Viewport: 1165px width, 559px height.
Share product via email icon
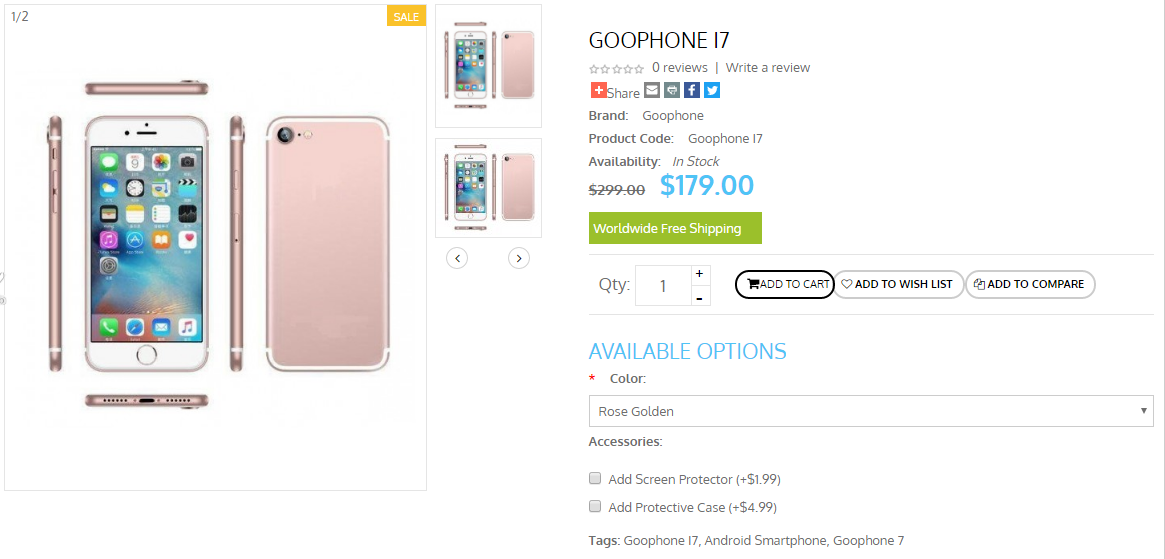click(x=652, y=90)
